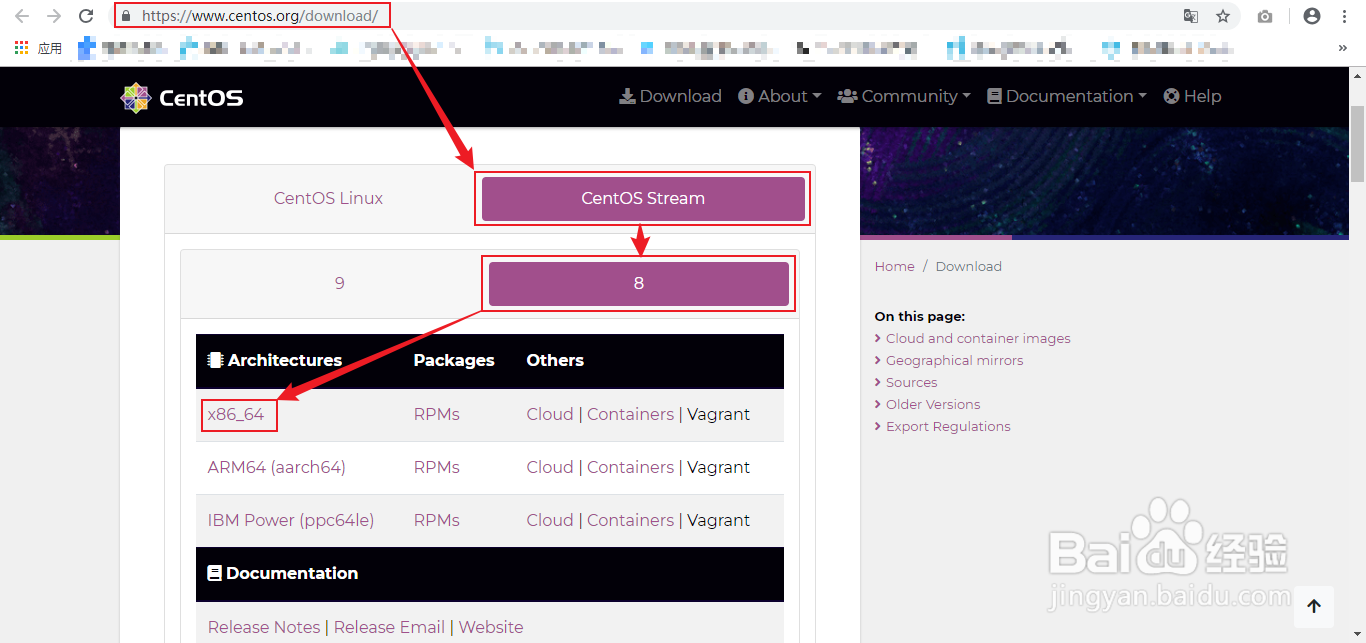Click the IBM Power (ppc64le) link
This screenshot has width=1366, height=643.
(x=290, y=520)
